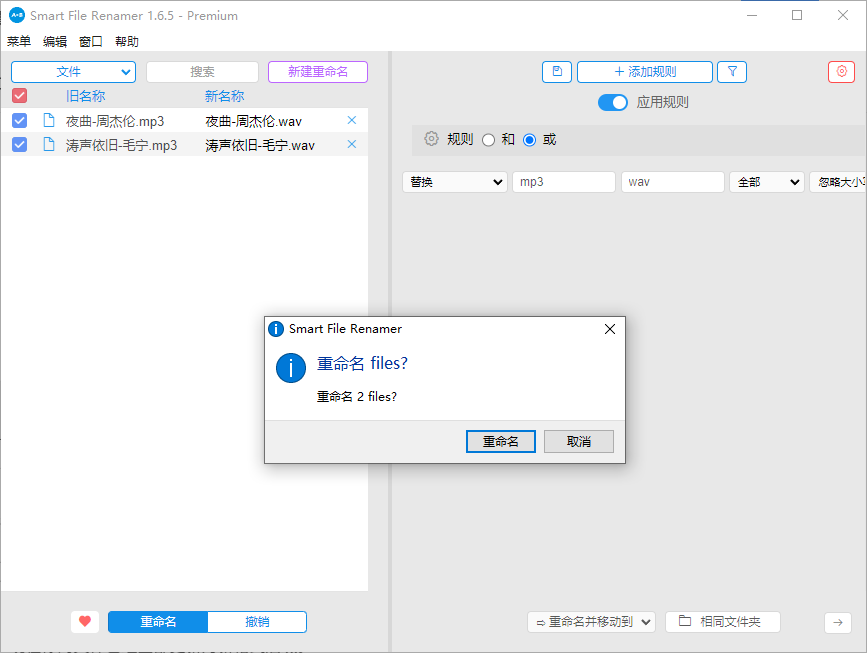Select the old name 涛声依旧-毛宁.mp3
Viewport: 867px width, 653px height.
pyautogui.click(x=122, y=145)
